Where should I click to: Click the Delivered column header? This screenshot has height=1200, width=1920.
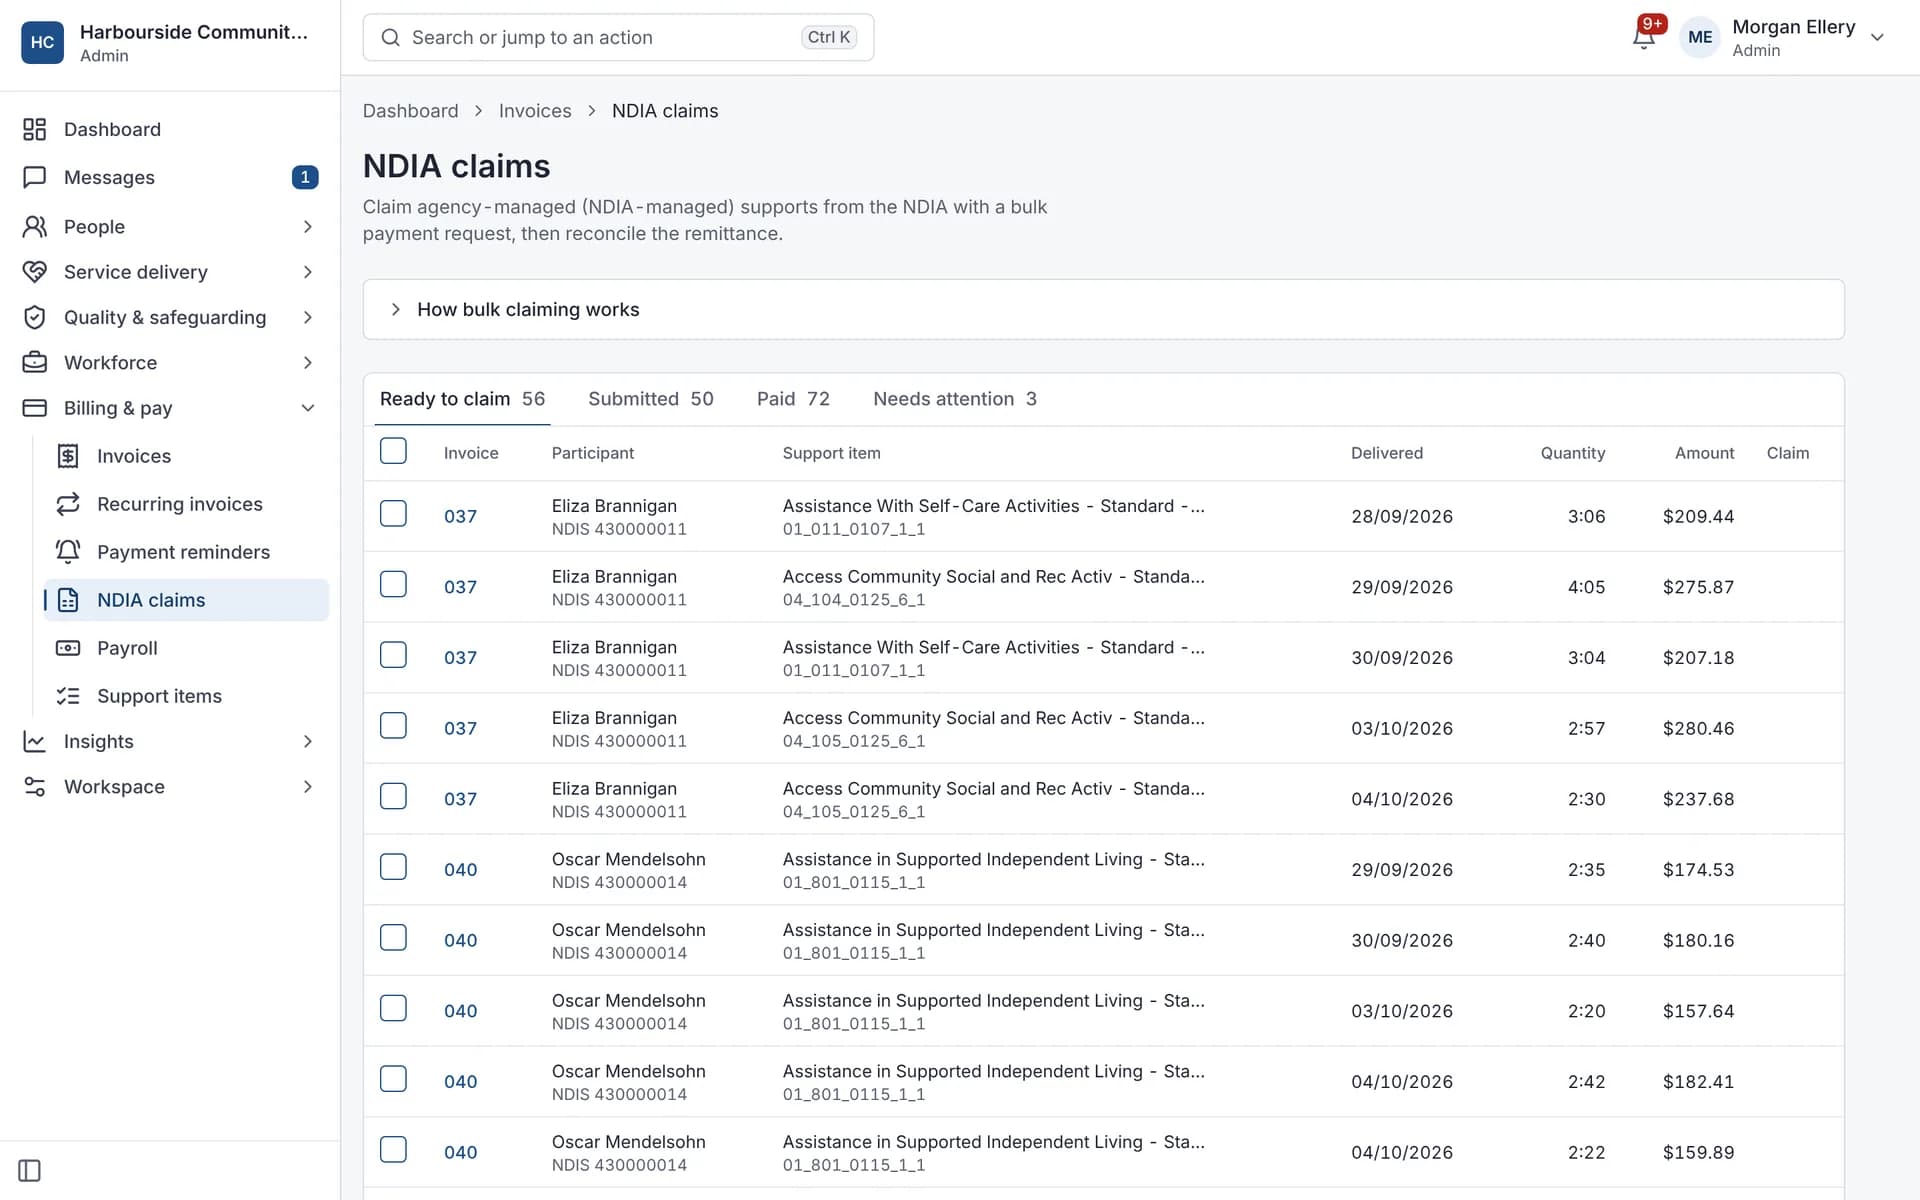pos(1386,453)
